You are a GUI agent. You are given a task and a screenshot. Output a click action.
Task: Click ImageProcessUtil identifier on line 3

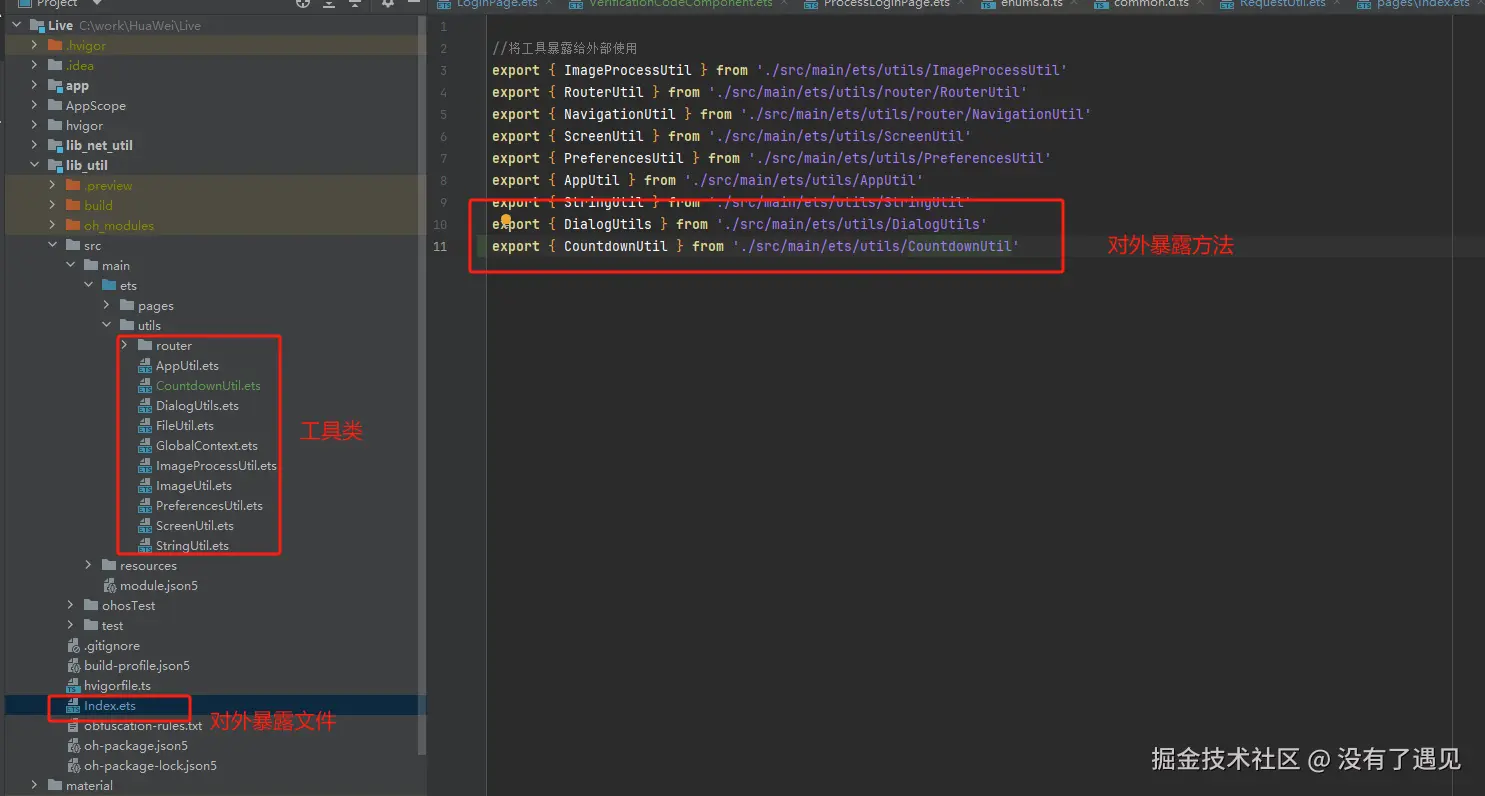(x=628, y=70)
